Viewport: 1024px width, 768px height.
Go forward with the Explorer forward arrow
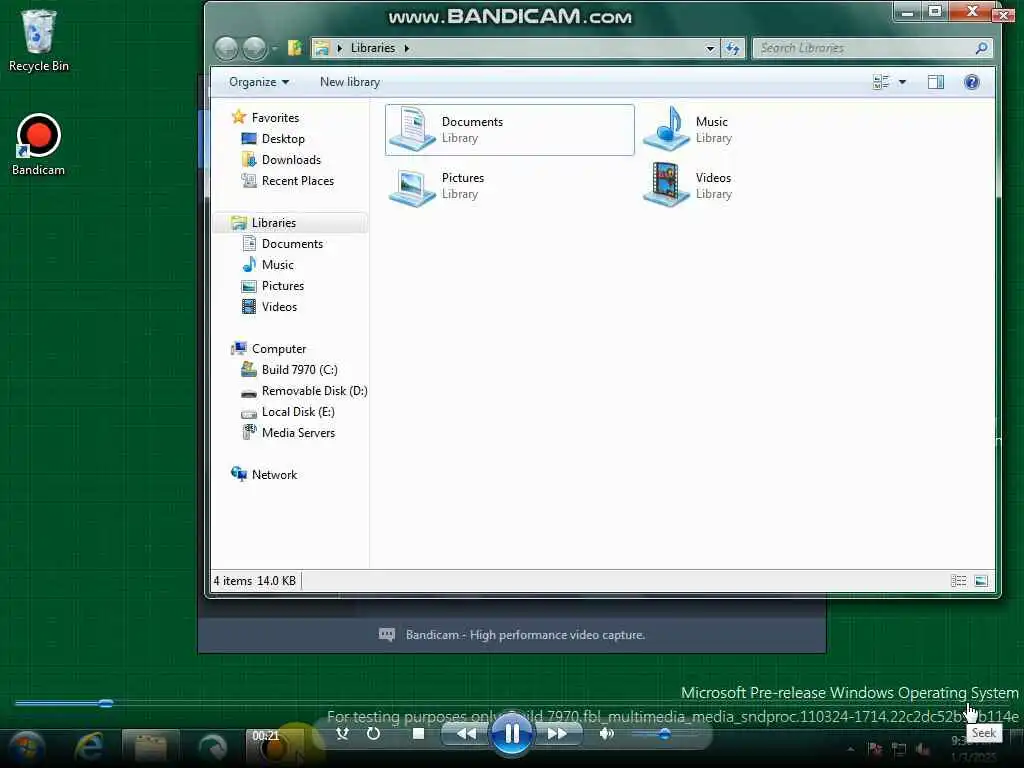point(254,48)
